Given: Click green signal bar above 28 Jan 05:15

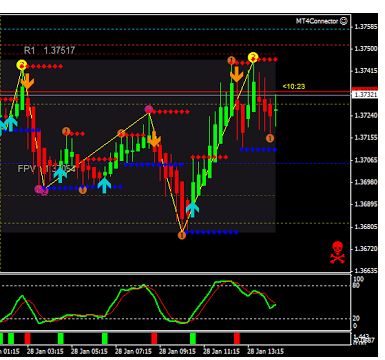Looking at the screenshot, I should (x=105, y=338).
